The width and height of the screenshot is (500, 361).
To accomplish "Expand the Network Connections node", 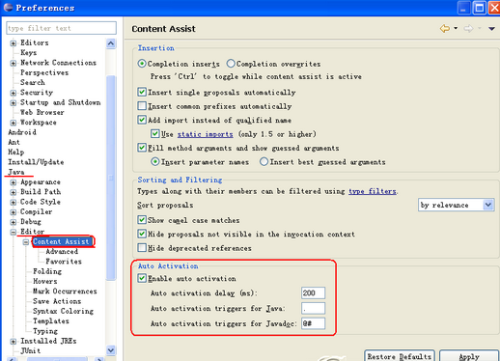I will pos(13,63).
